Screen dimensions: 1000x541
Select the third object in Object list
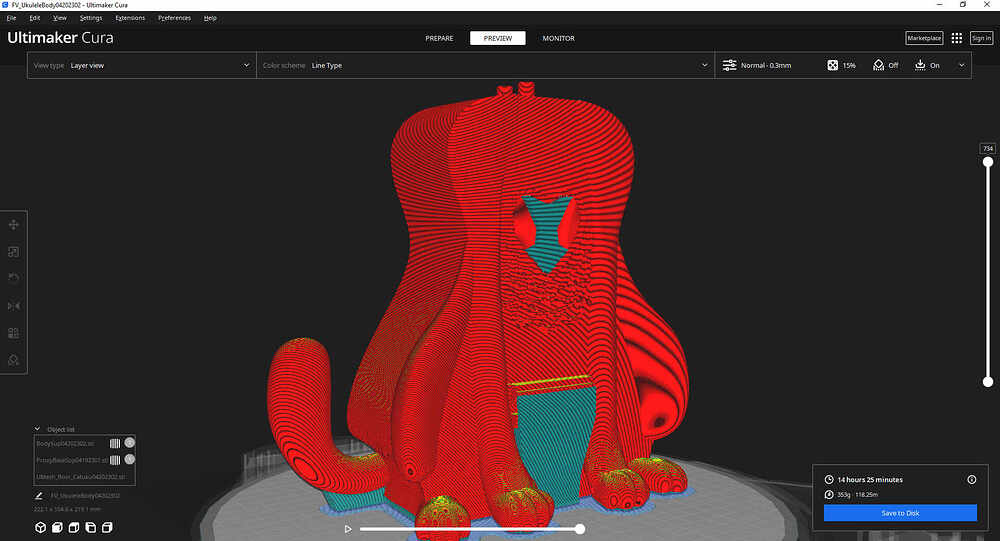coord(80,477)
